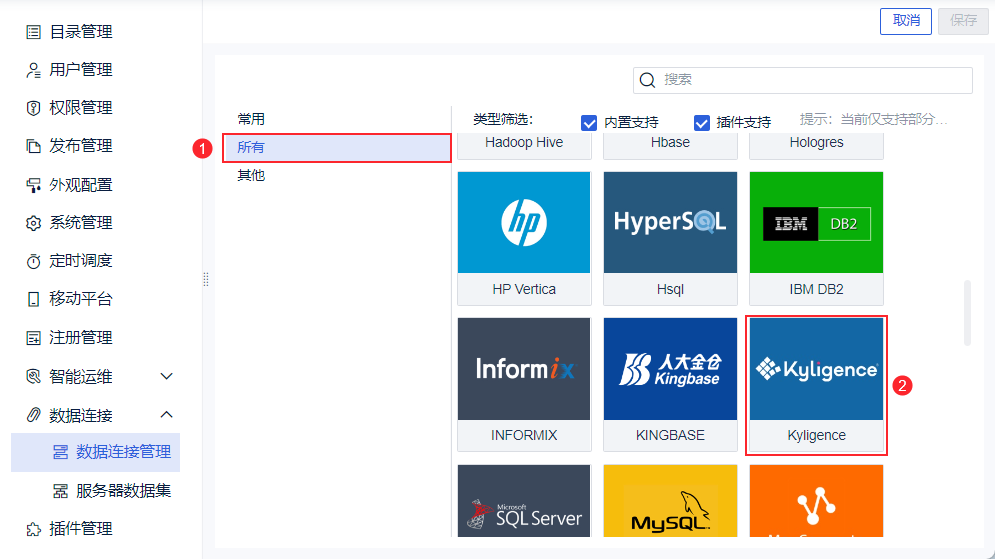Select the Informix database logo
The width and height of the screenshot is (995, 559).
click(x=524, y=369)
